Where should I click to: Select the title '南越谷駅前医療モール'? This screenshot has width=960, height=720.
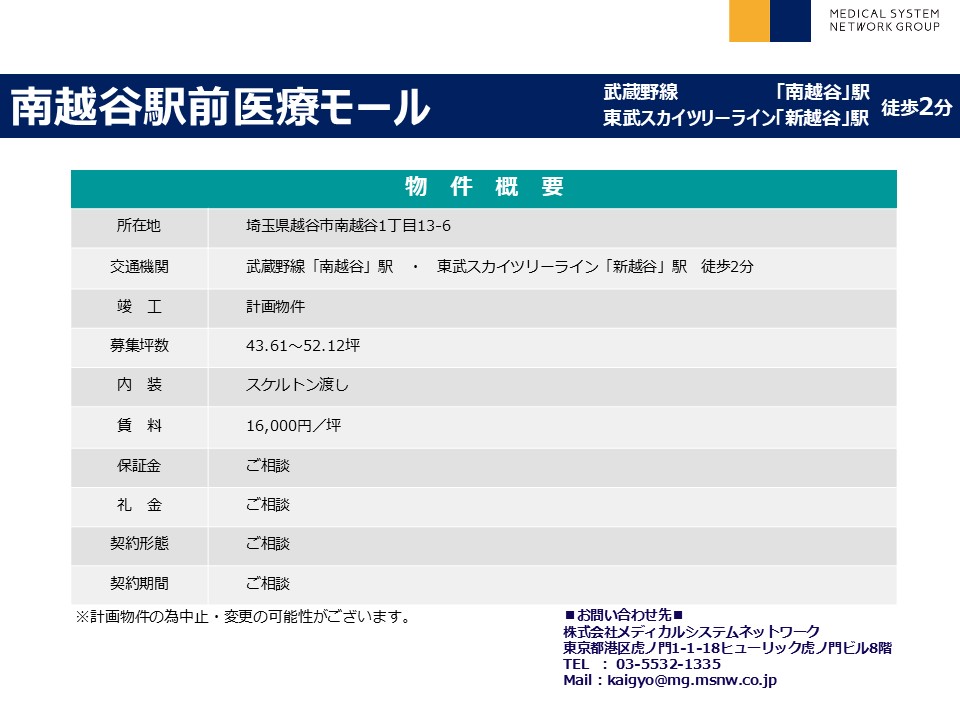(220, 107)
